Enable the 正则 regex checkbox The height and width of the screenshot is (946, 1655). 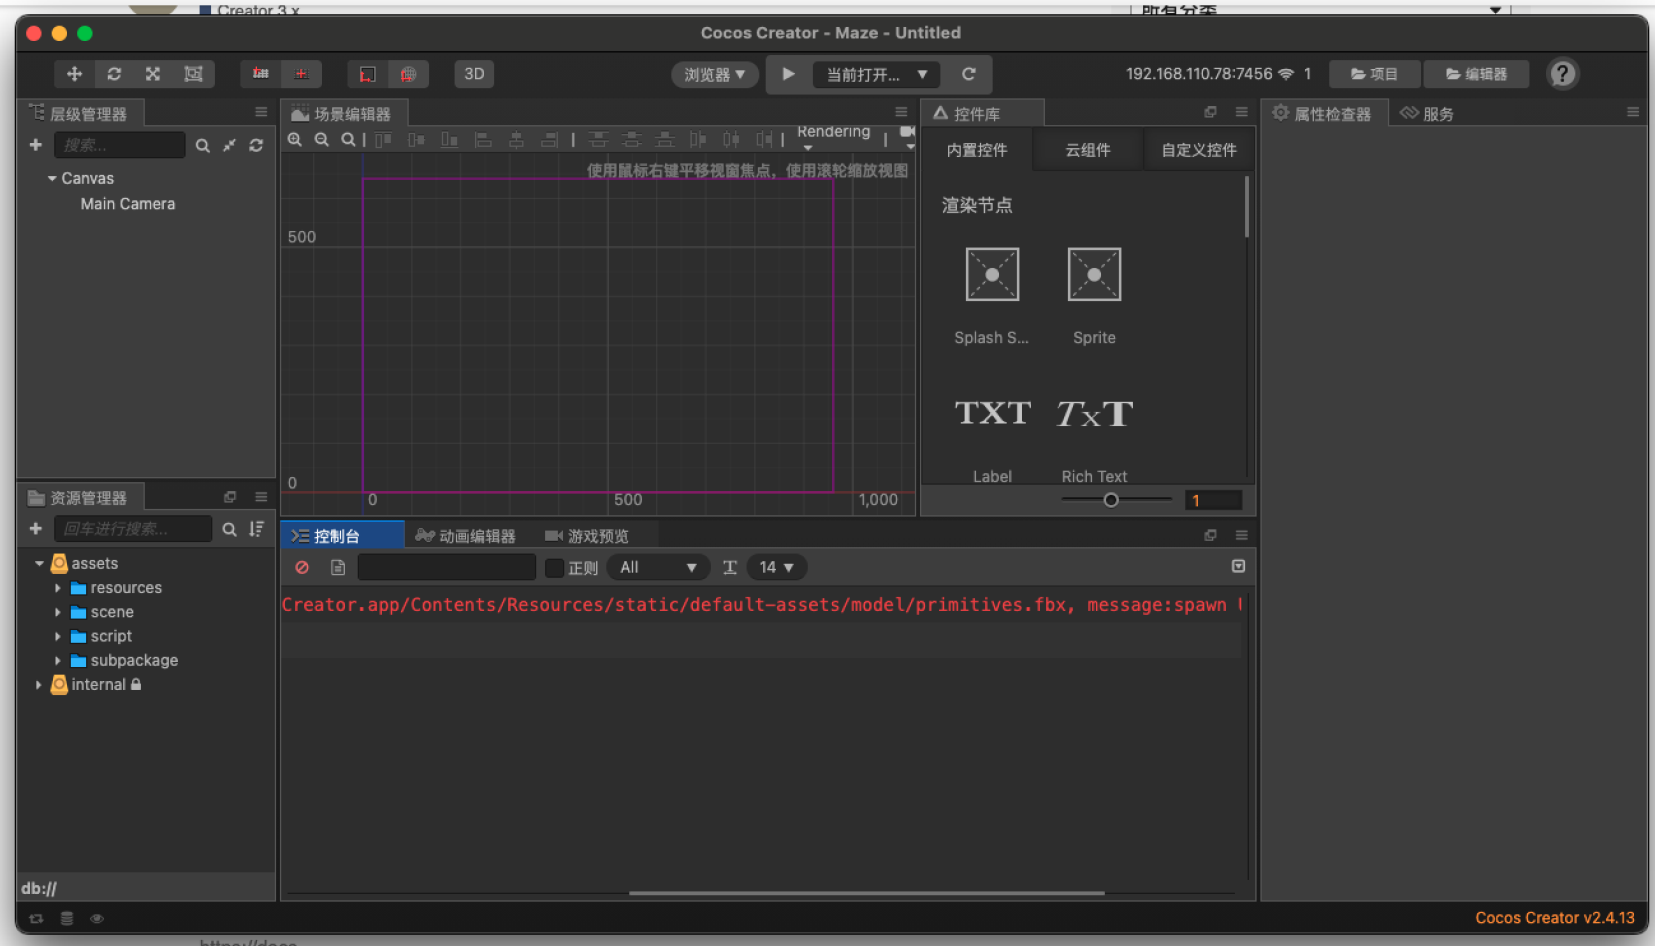point(554,568)
